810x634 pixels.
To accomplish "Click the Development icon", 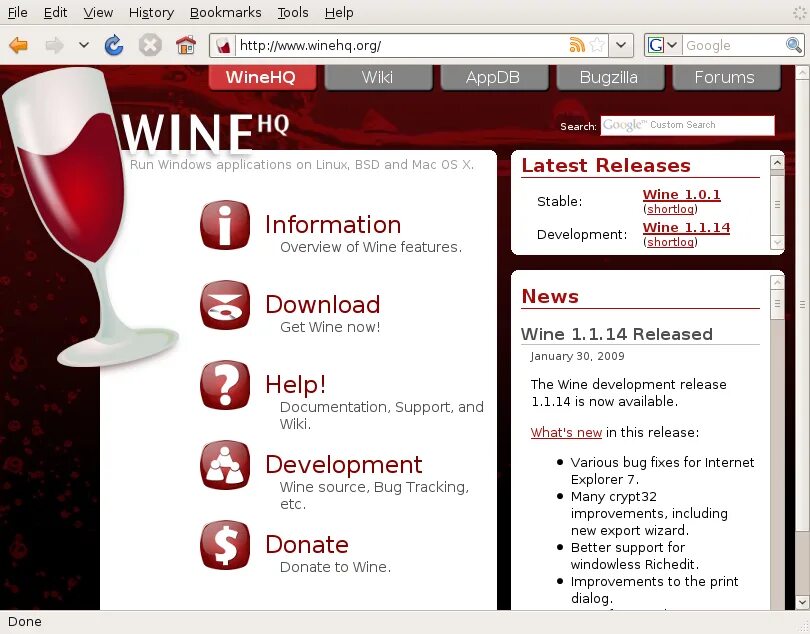I will click(x=225, y=466).
